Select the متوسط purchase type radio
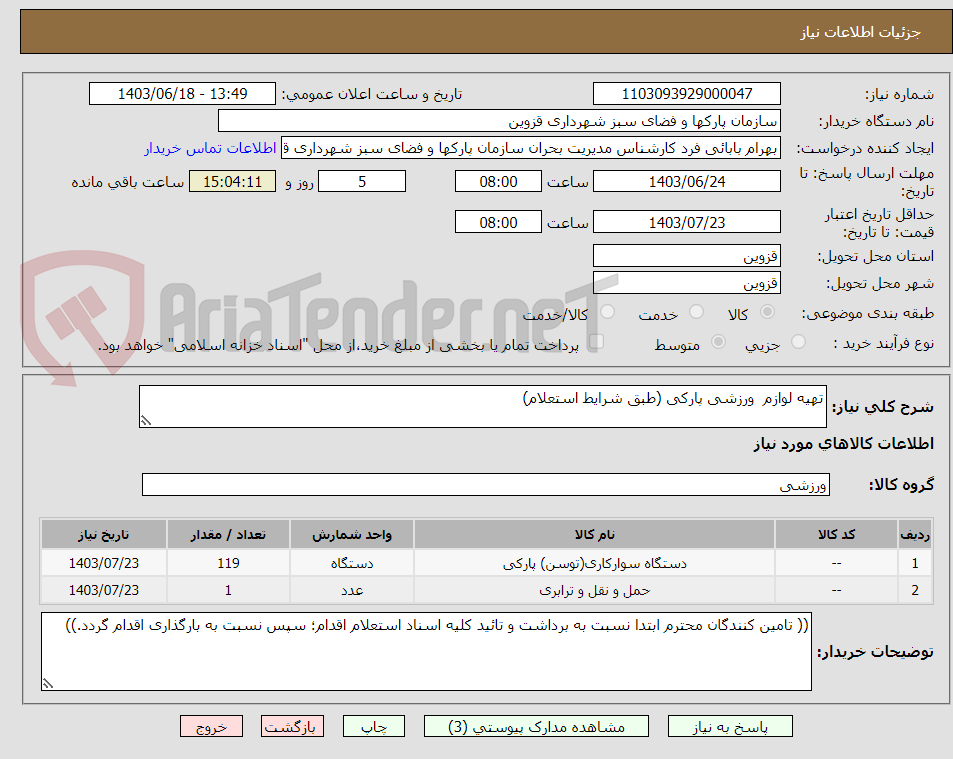This screenshot has width=953, height=759. point(718,342)
